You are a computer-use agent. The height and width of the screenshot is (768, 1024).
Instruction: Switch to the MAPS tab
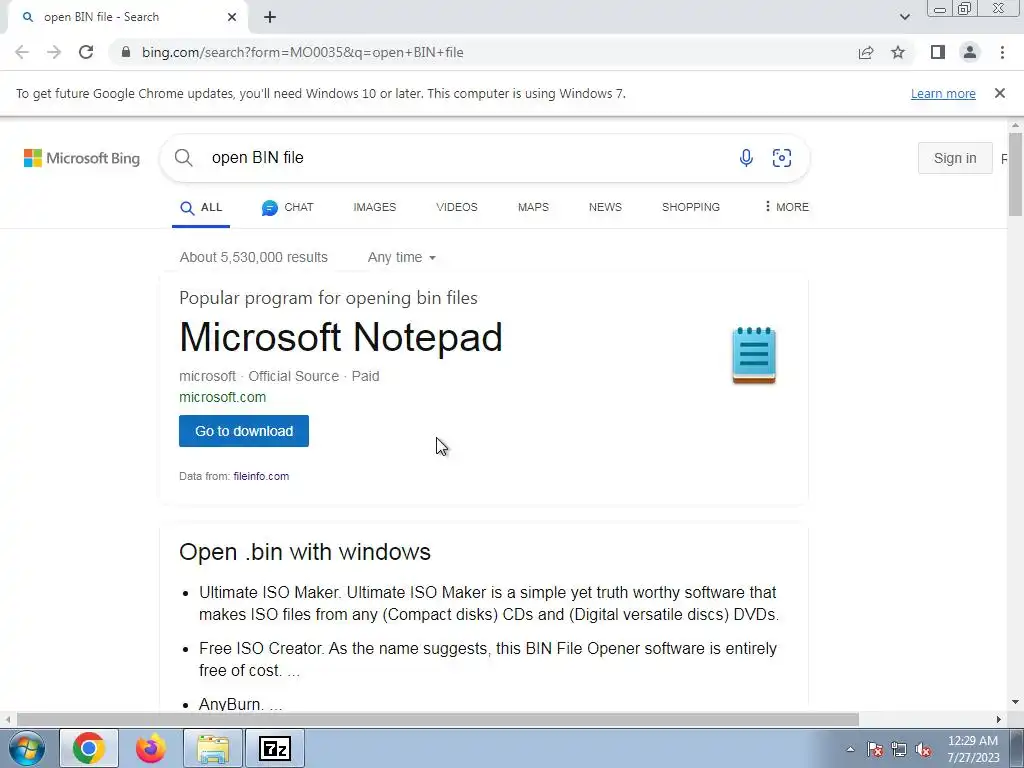point(533,207)
